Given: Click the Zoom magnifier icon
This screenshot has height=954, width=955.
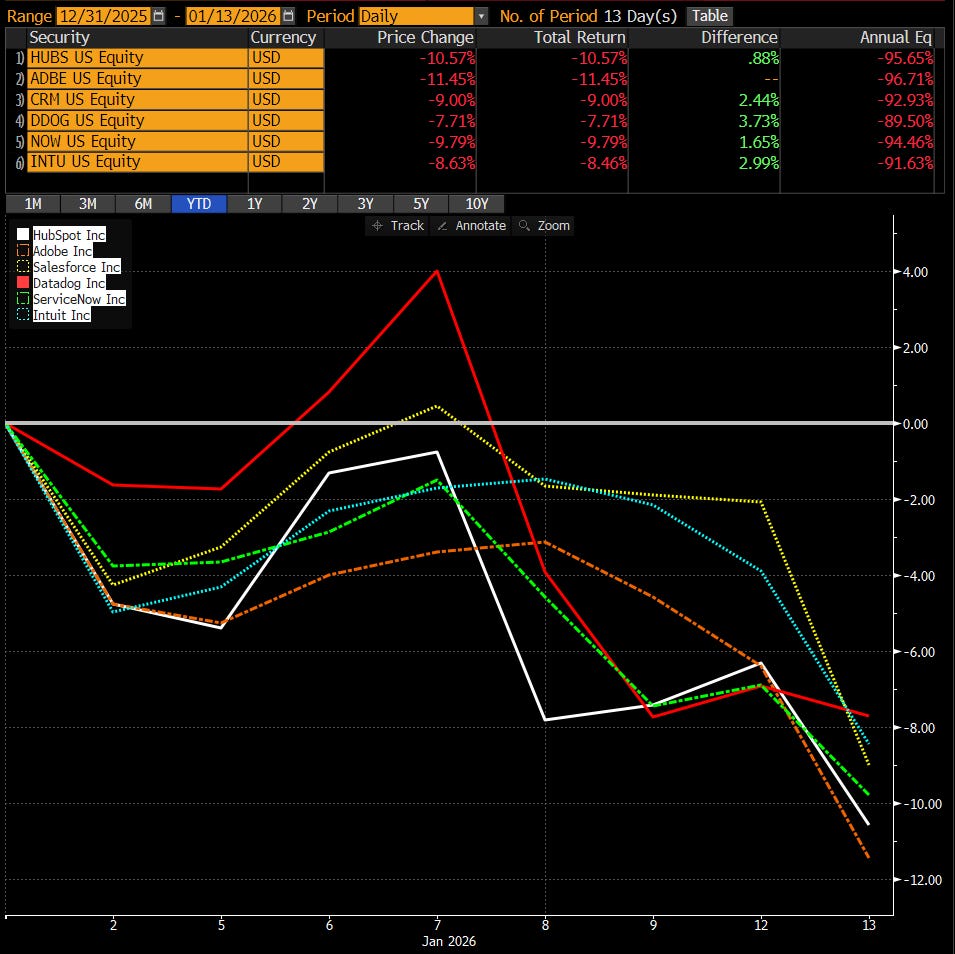Looking at the screenshot, I should coord(524,226).
